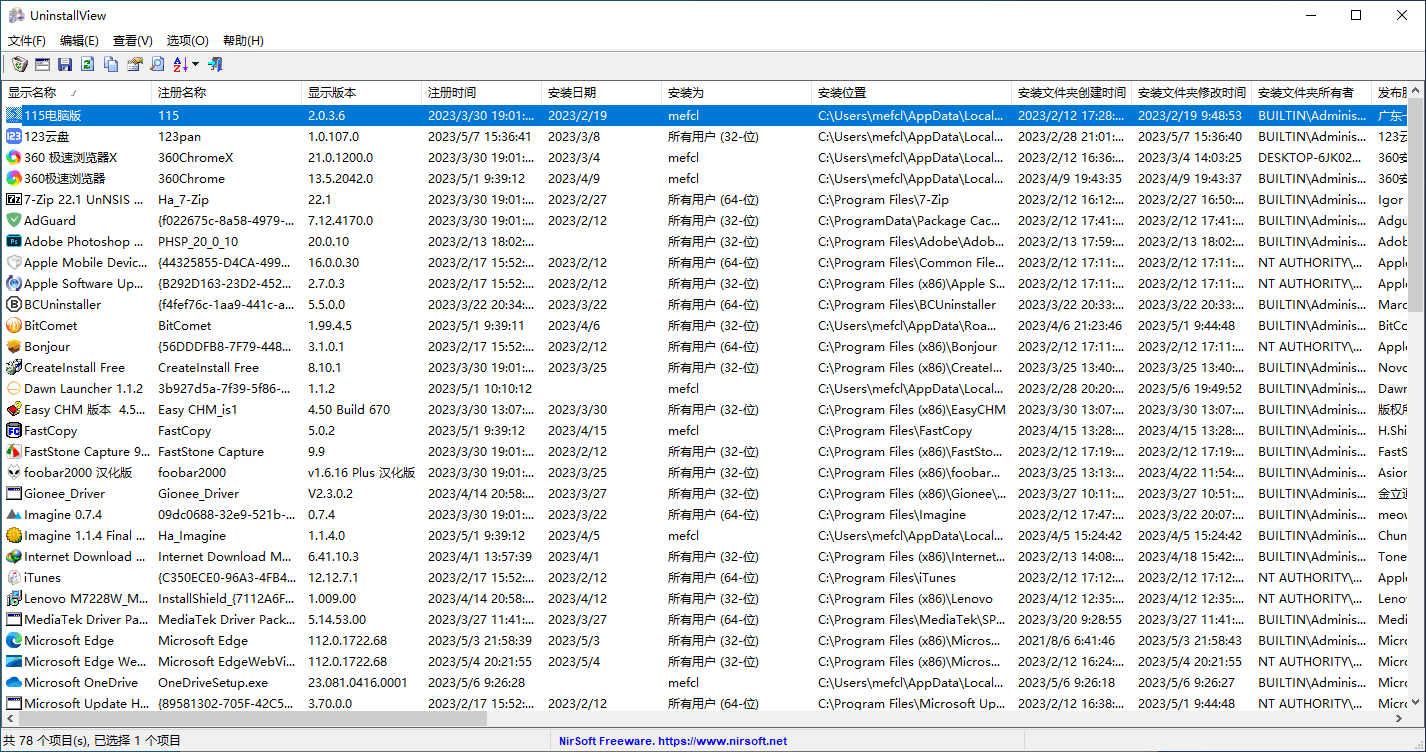This screenshot has height=752, width=1426.
Task: Click the version cell 6.41.10.3
Action: 333,556
